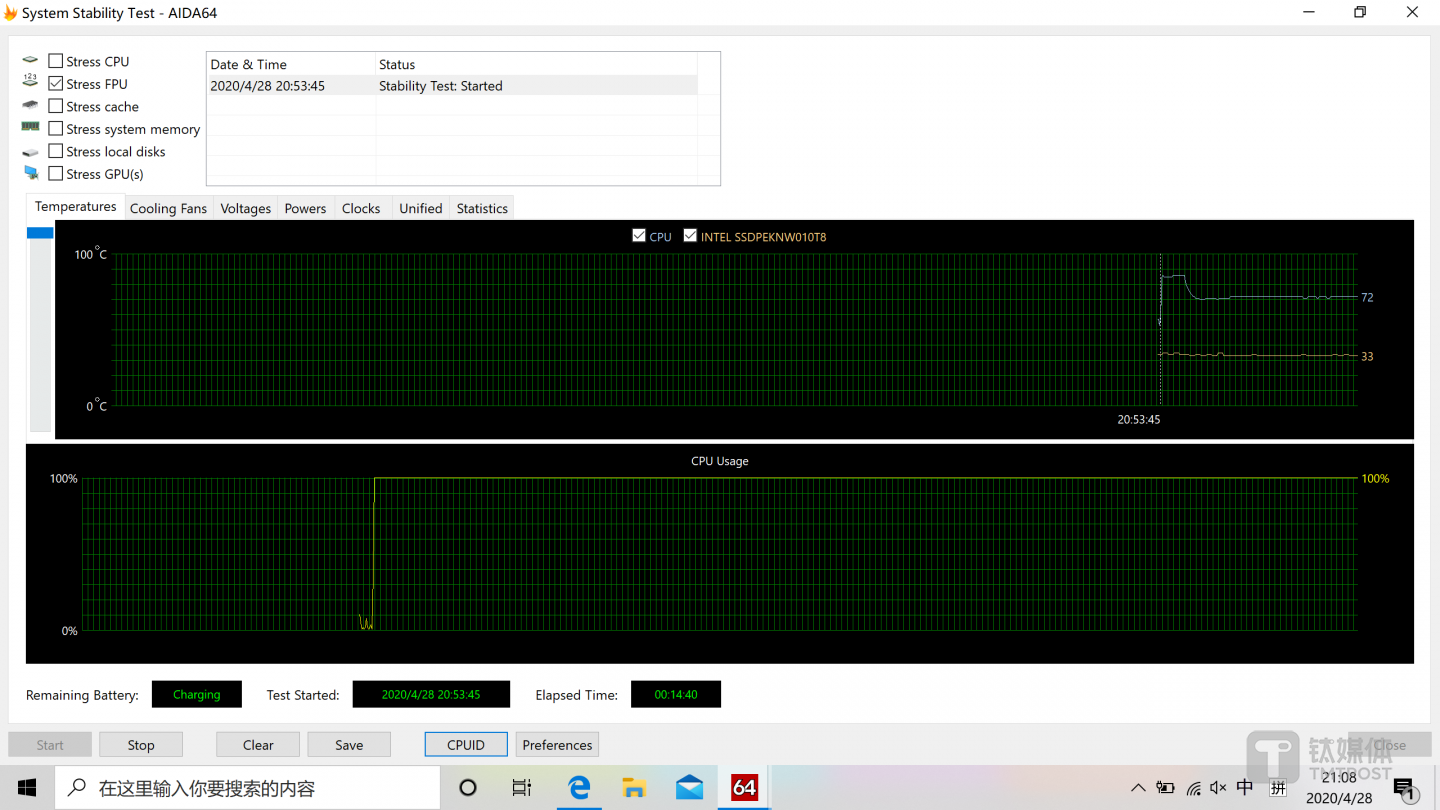
Task: Open the Statistics tab
Action: [x=482, y=208]
